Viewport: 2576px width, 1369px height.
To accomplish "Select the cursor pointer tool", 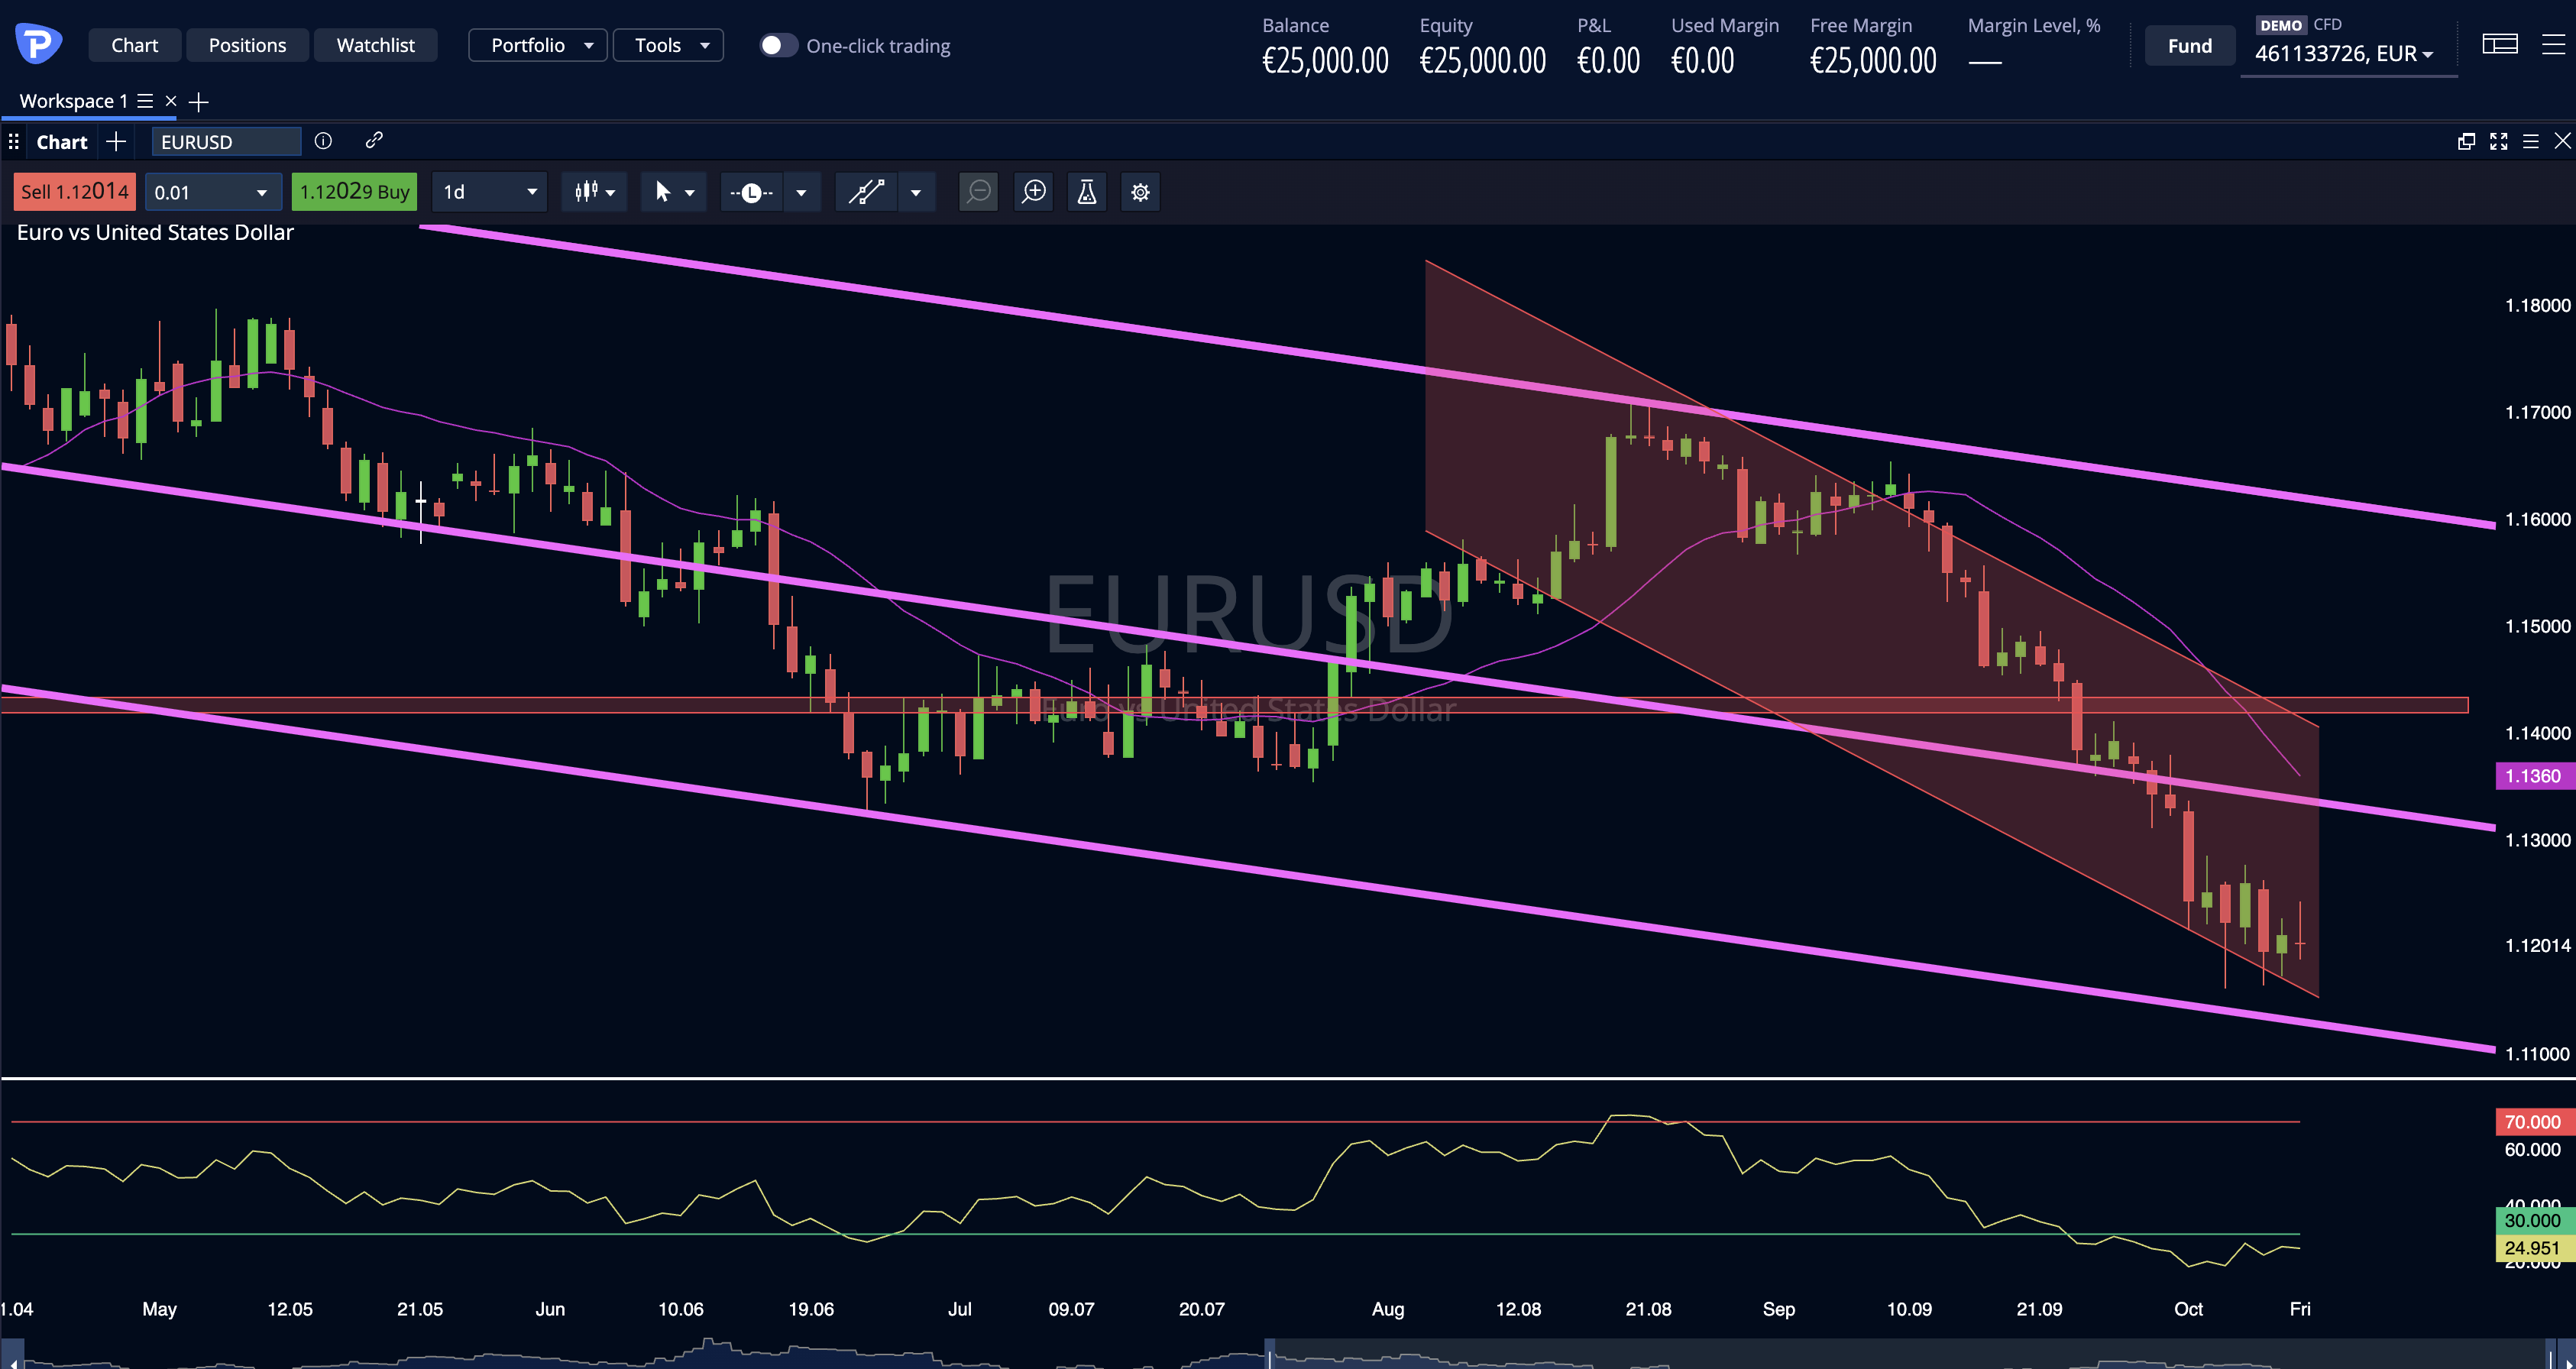I will [662, 192].
